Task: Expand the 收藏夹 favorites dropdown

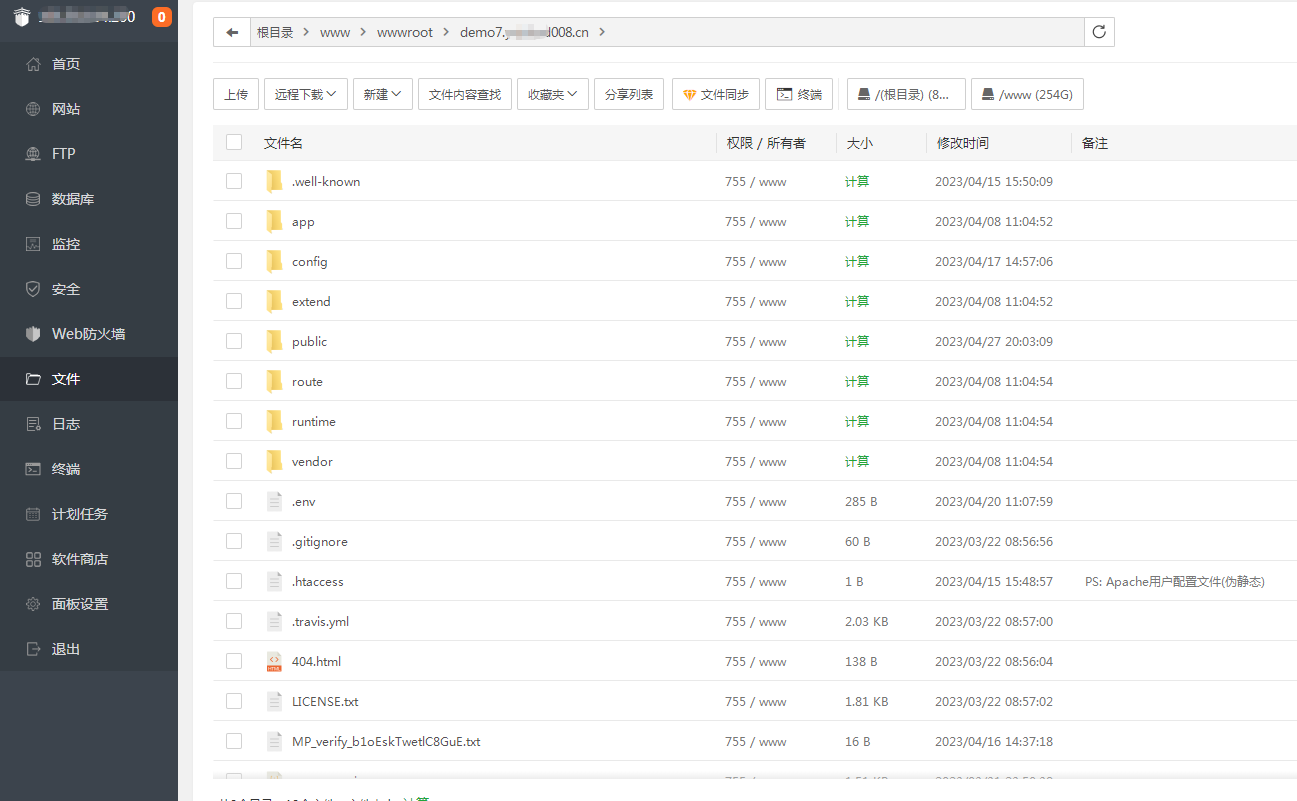Action: point(552,93)
